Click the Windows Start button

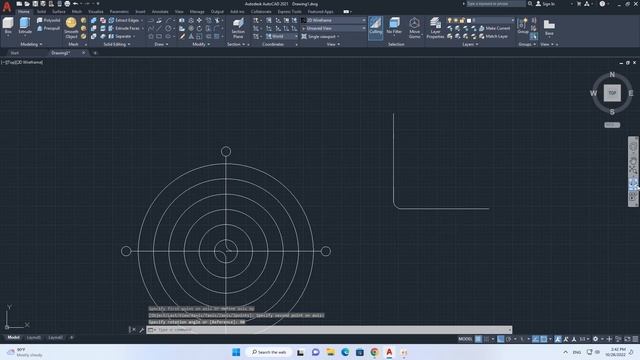(x=236, y=352)
